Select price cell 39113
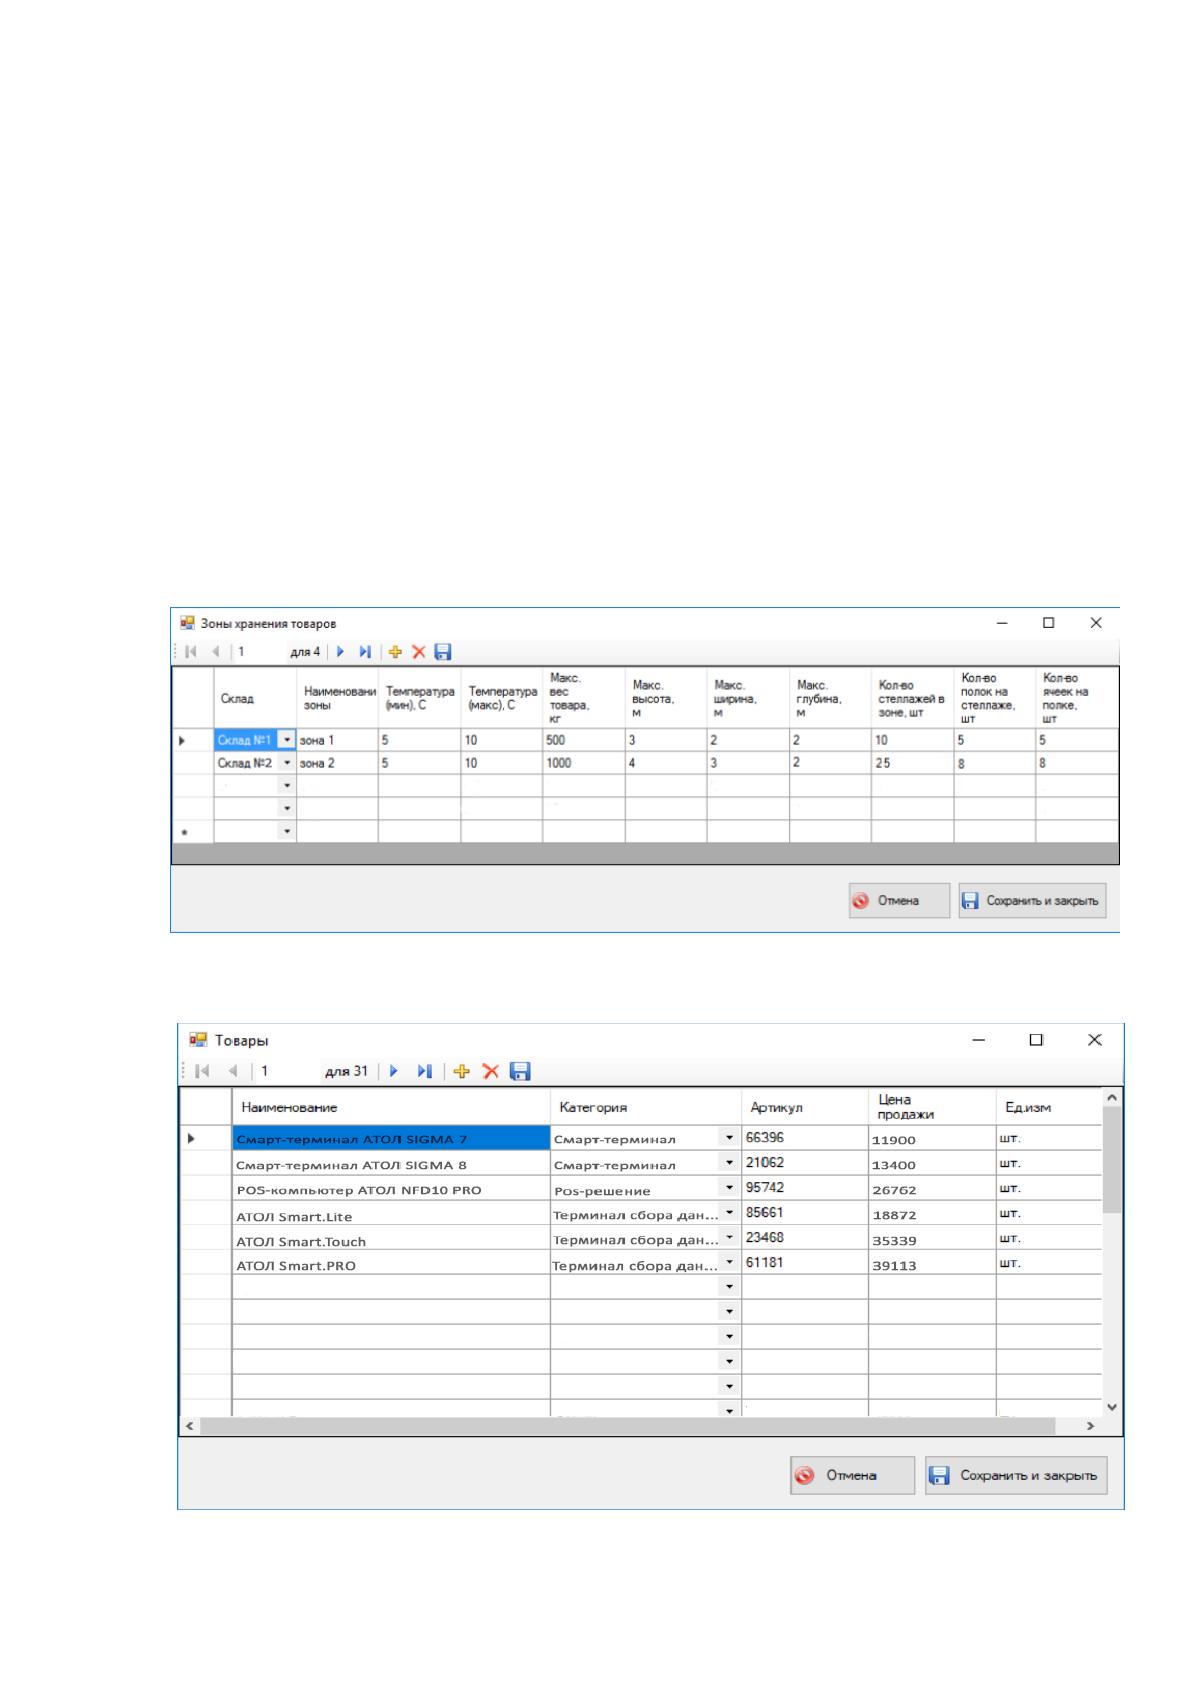1191x1684 pixels. coord(931,1264)
